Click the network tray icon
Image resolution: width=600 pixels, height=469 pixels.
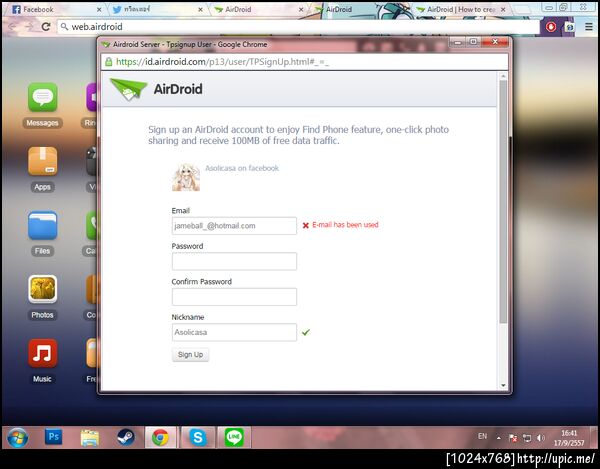point(527,438)
